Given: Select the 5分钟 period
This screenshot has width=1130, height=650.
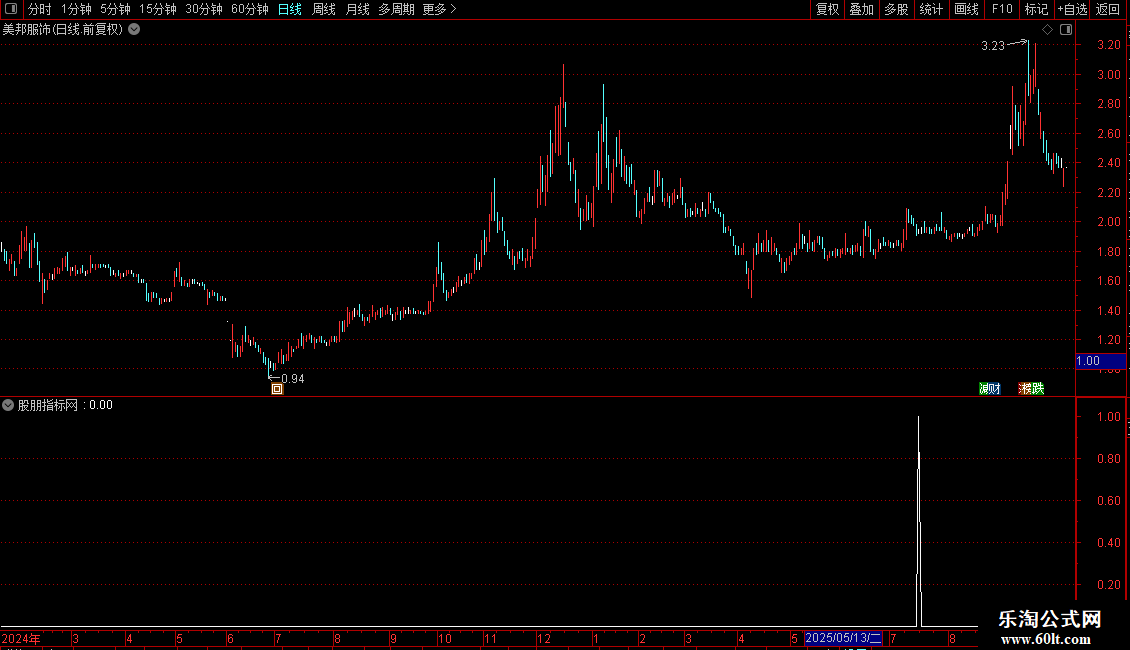Looking at the screenshot, I should point(115,9).
